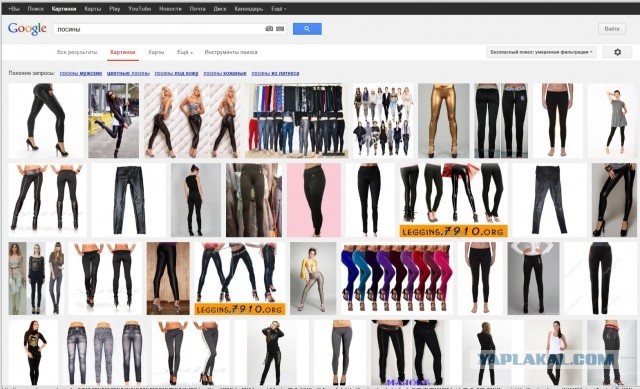Follow related query лосины под кожу
Screen dimensions: 640x389
(176, 73)
